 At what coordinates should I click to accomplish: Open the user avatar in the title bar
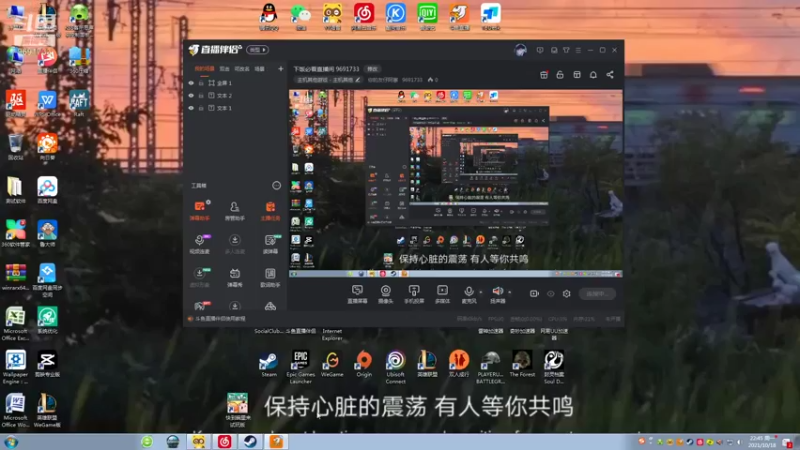(520, 50)
